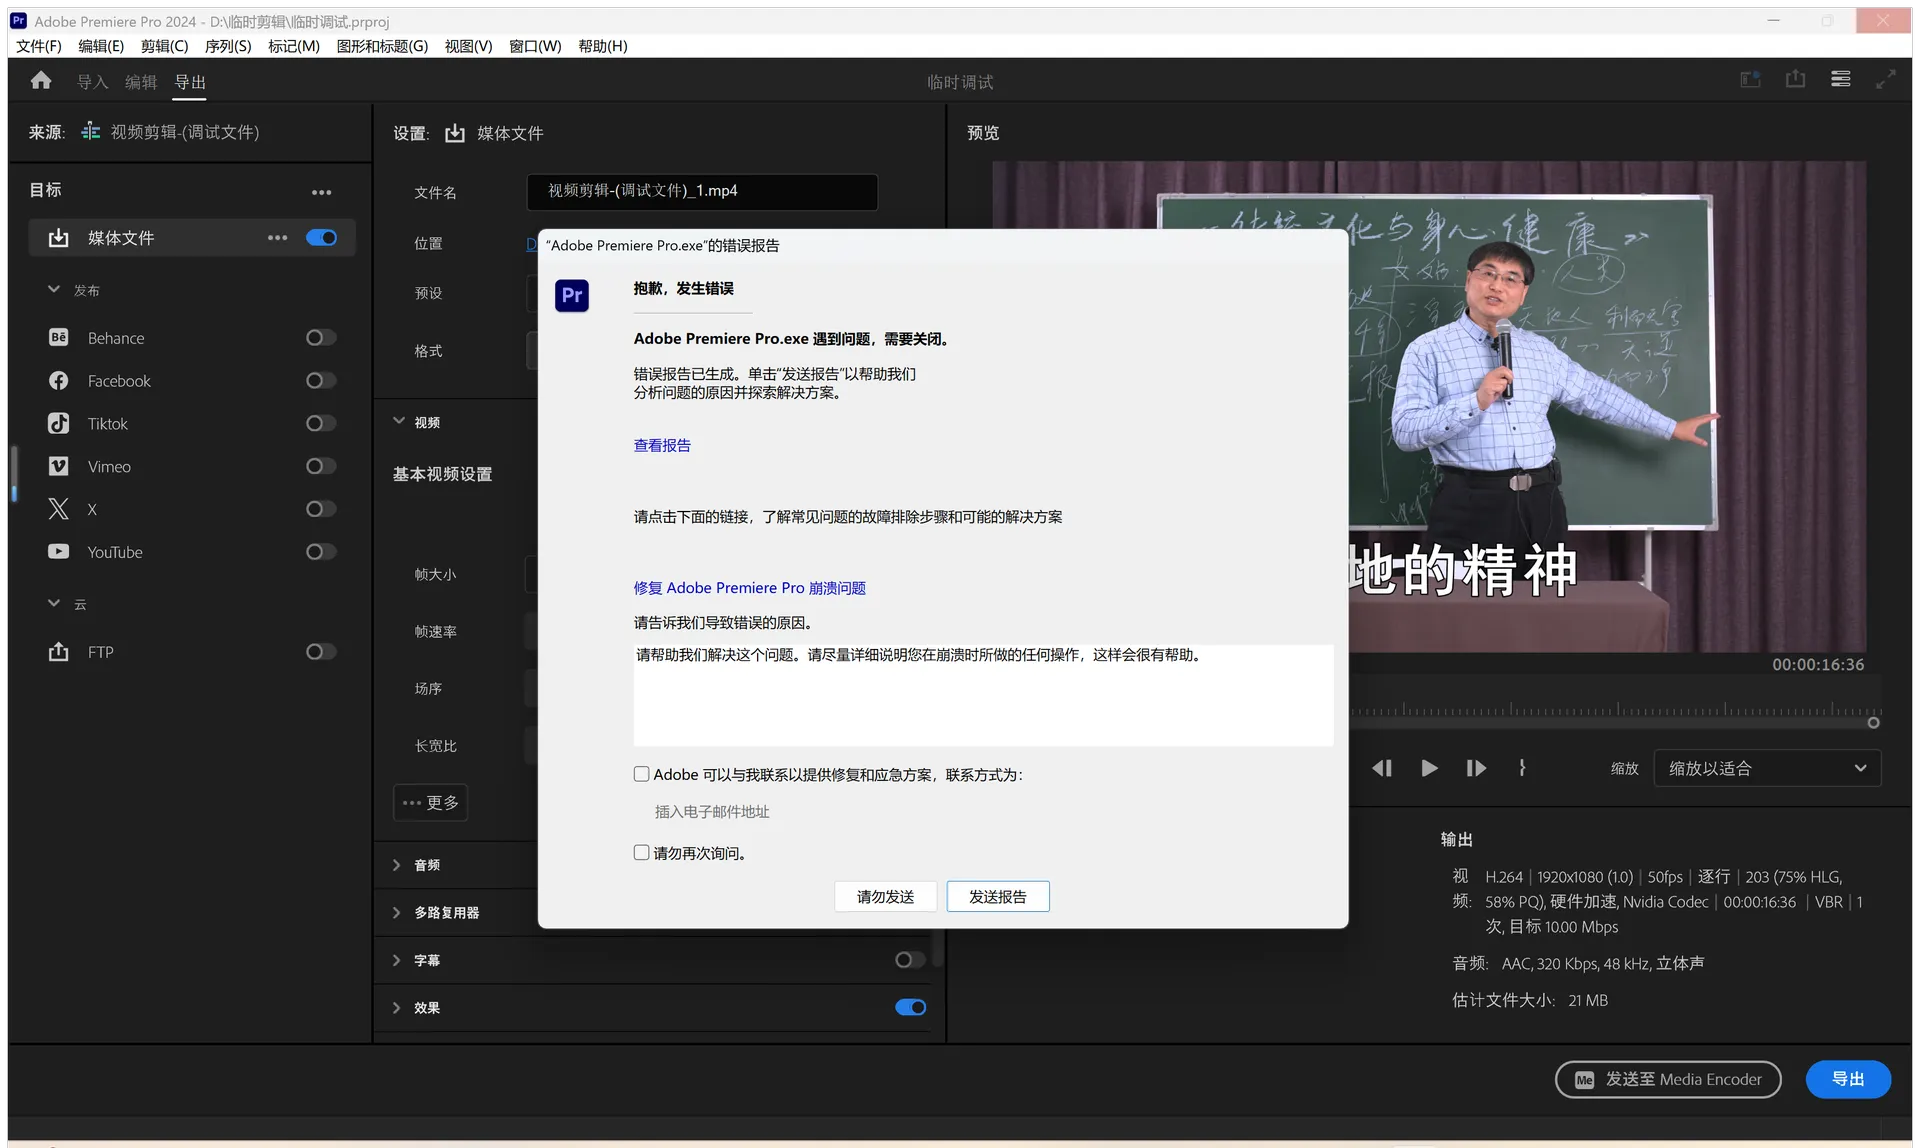
Task: Click the 发送报告 button
Action: pos(997,897)
